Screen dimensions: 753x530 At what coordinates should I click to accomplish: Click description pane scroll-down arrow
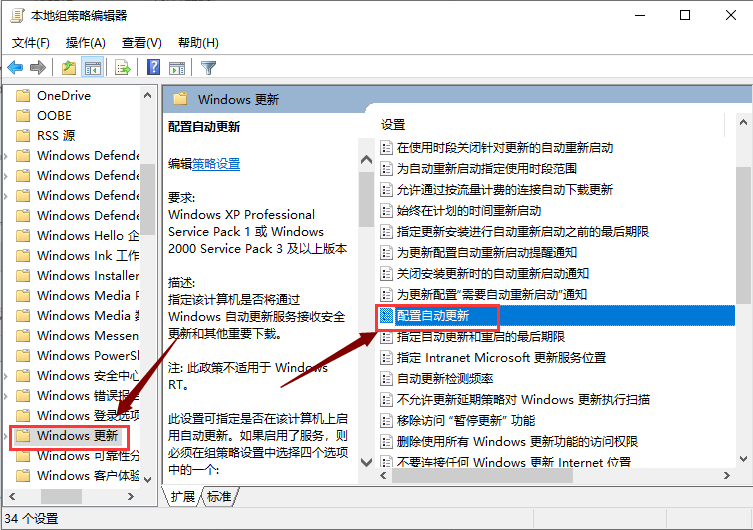point(366,462)
